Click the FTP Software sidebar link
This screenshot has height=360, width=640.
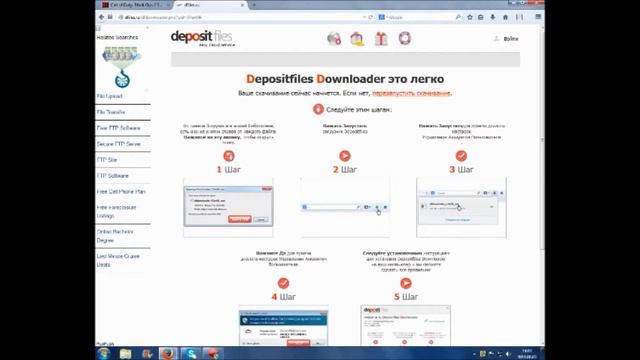pyautogui.click(x=112, y=176)
